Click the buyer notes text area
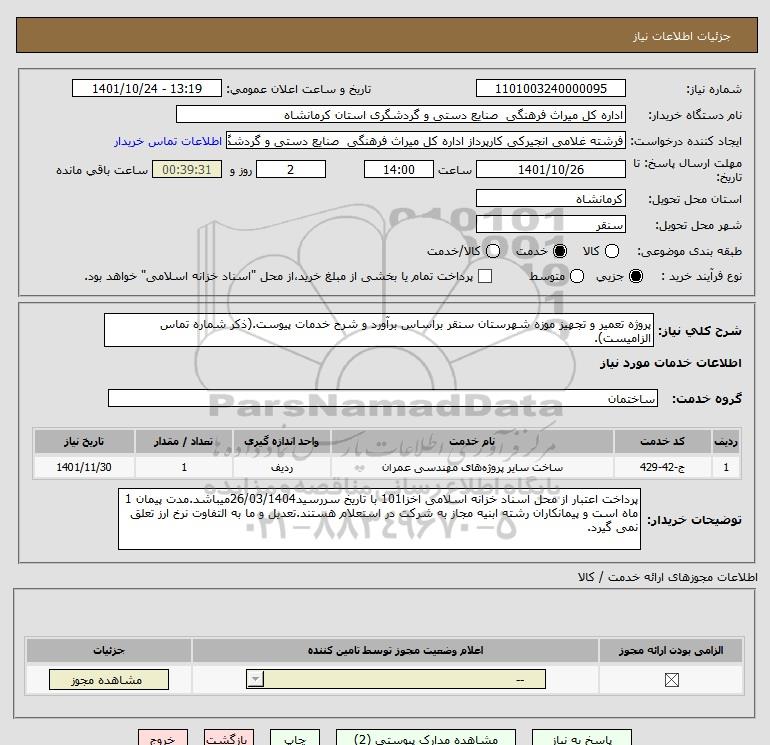The height and width of the screenshot is (745, 770). coord(379,519)
